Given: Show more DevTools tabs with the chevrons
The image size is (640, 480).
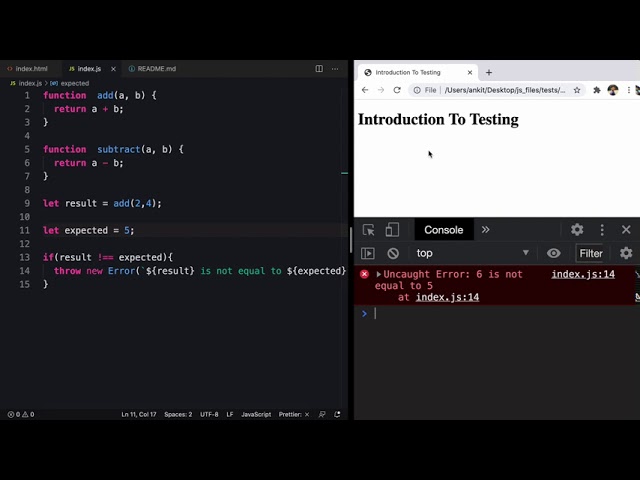Looking at the screenshot, I should [x=485, y=230].
